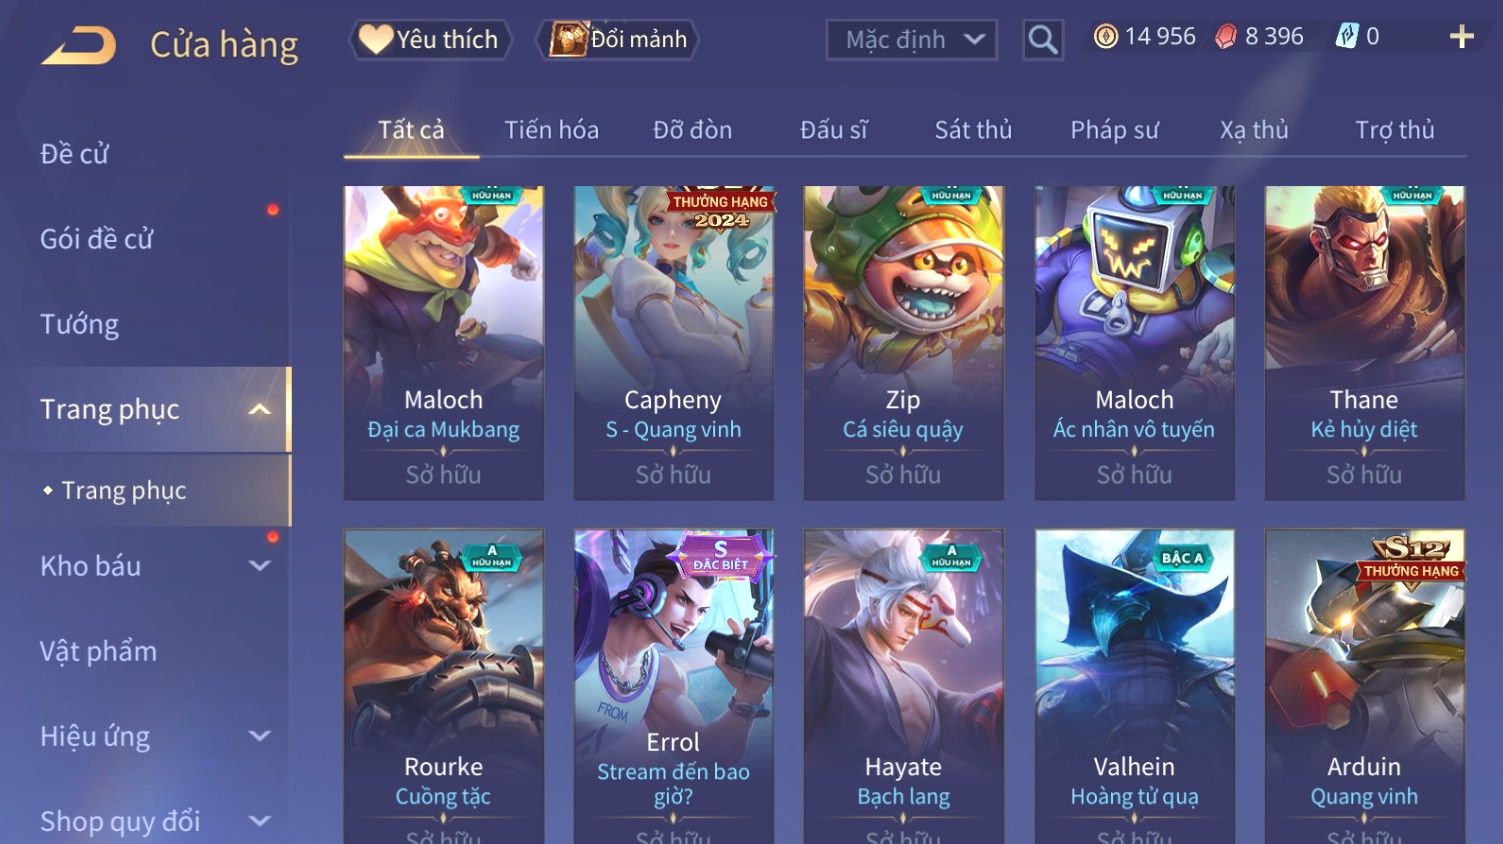Collapse the Trang phục sidebar section
This screenshot has width=1503, height=844.
259,410
